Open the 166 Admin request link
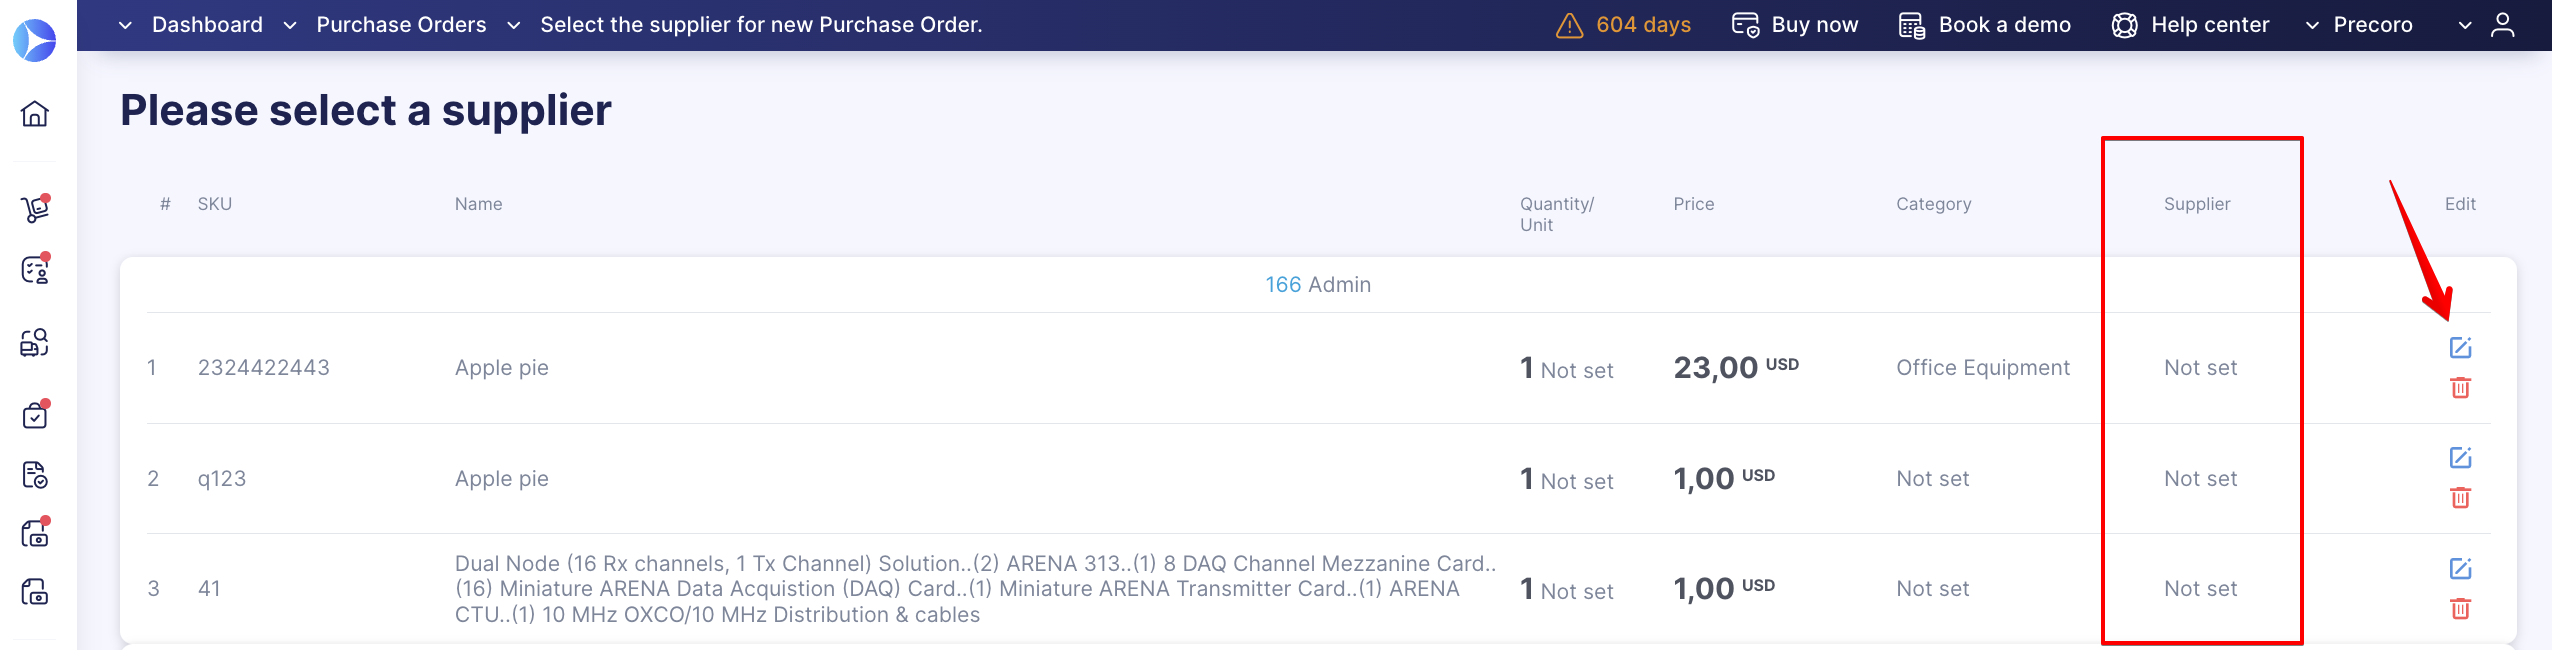Image resolution: width=2552 pixels, height=650 pixels. (1317, 285)
